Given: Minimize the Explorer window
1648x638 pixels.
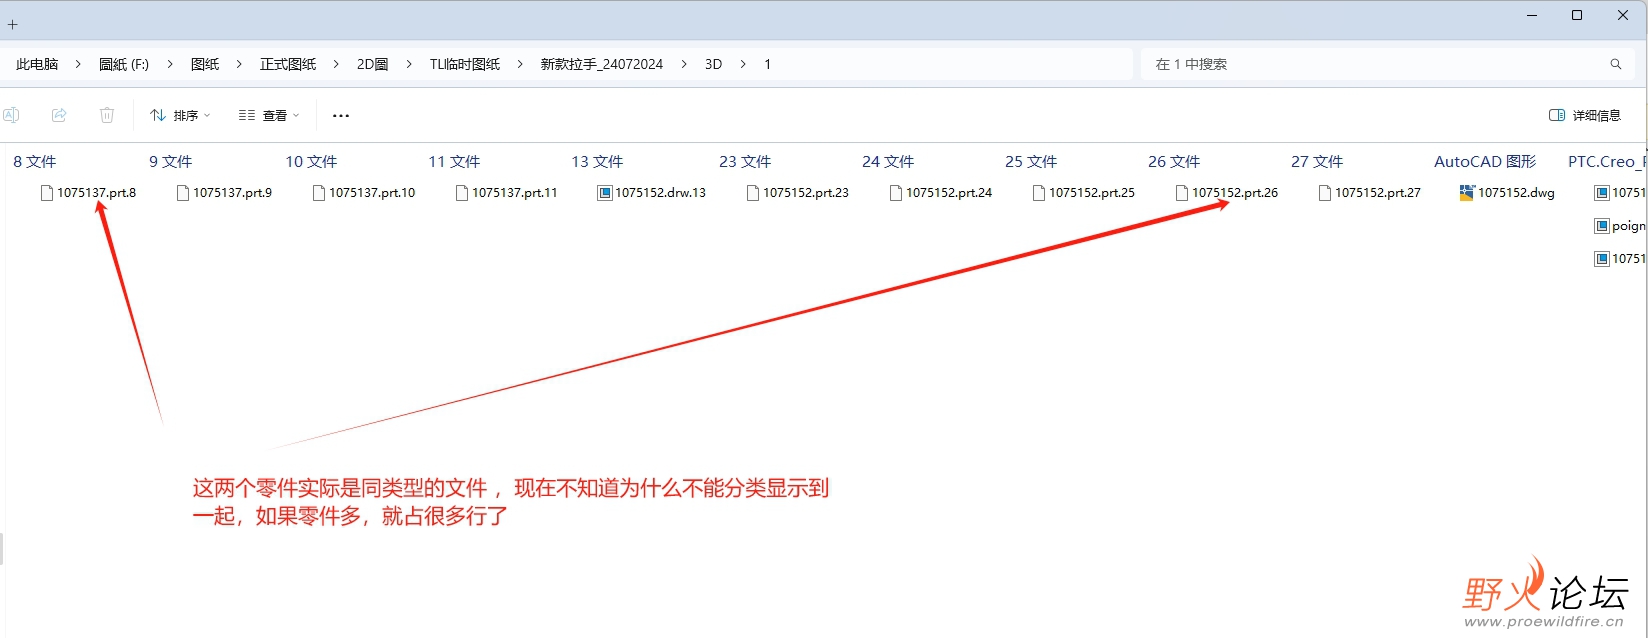Looking at the screenshot, I should (1532, 15).
